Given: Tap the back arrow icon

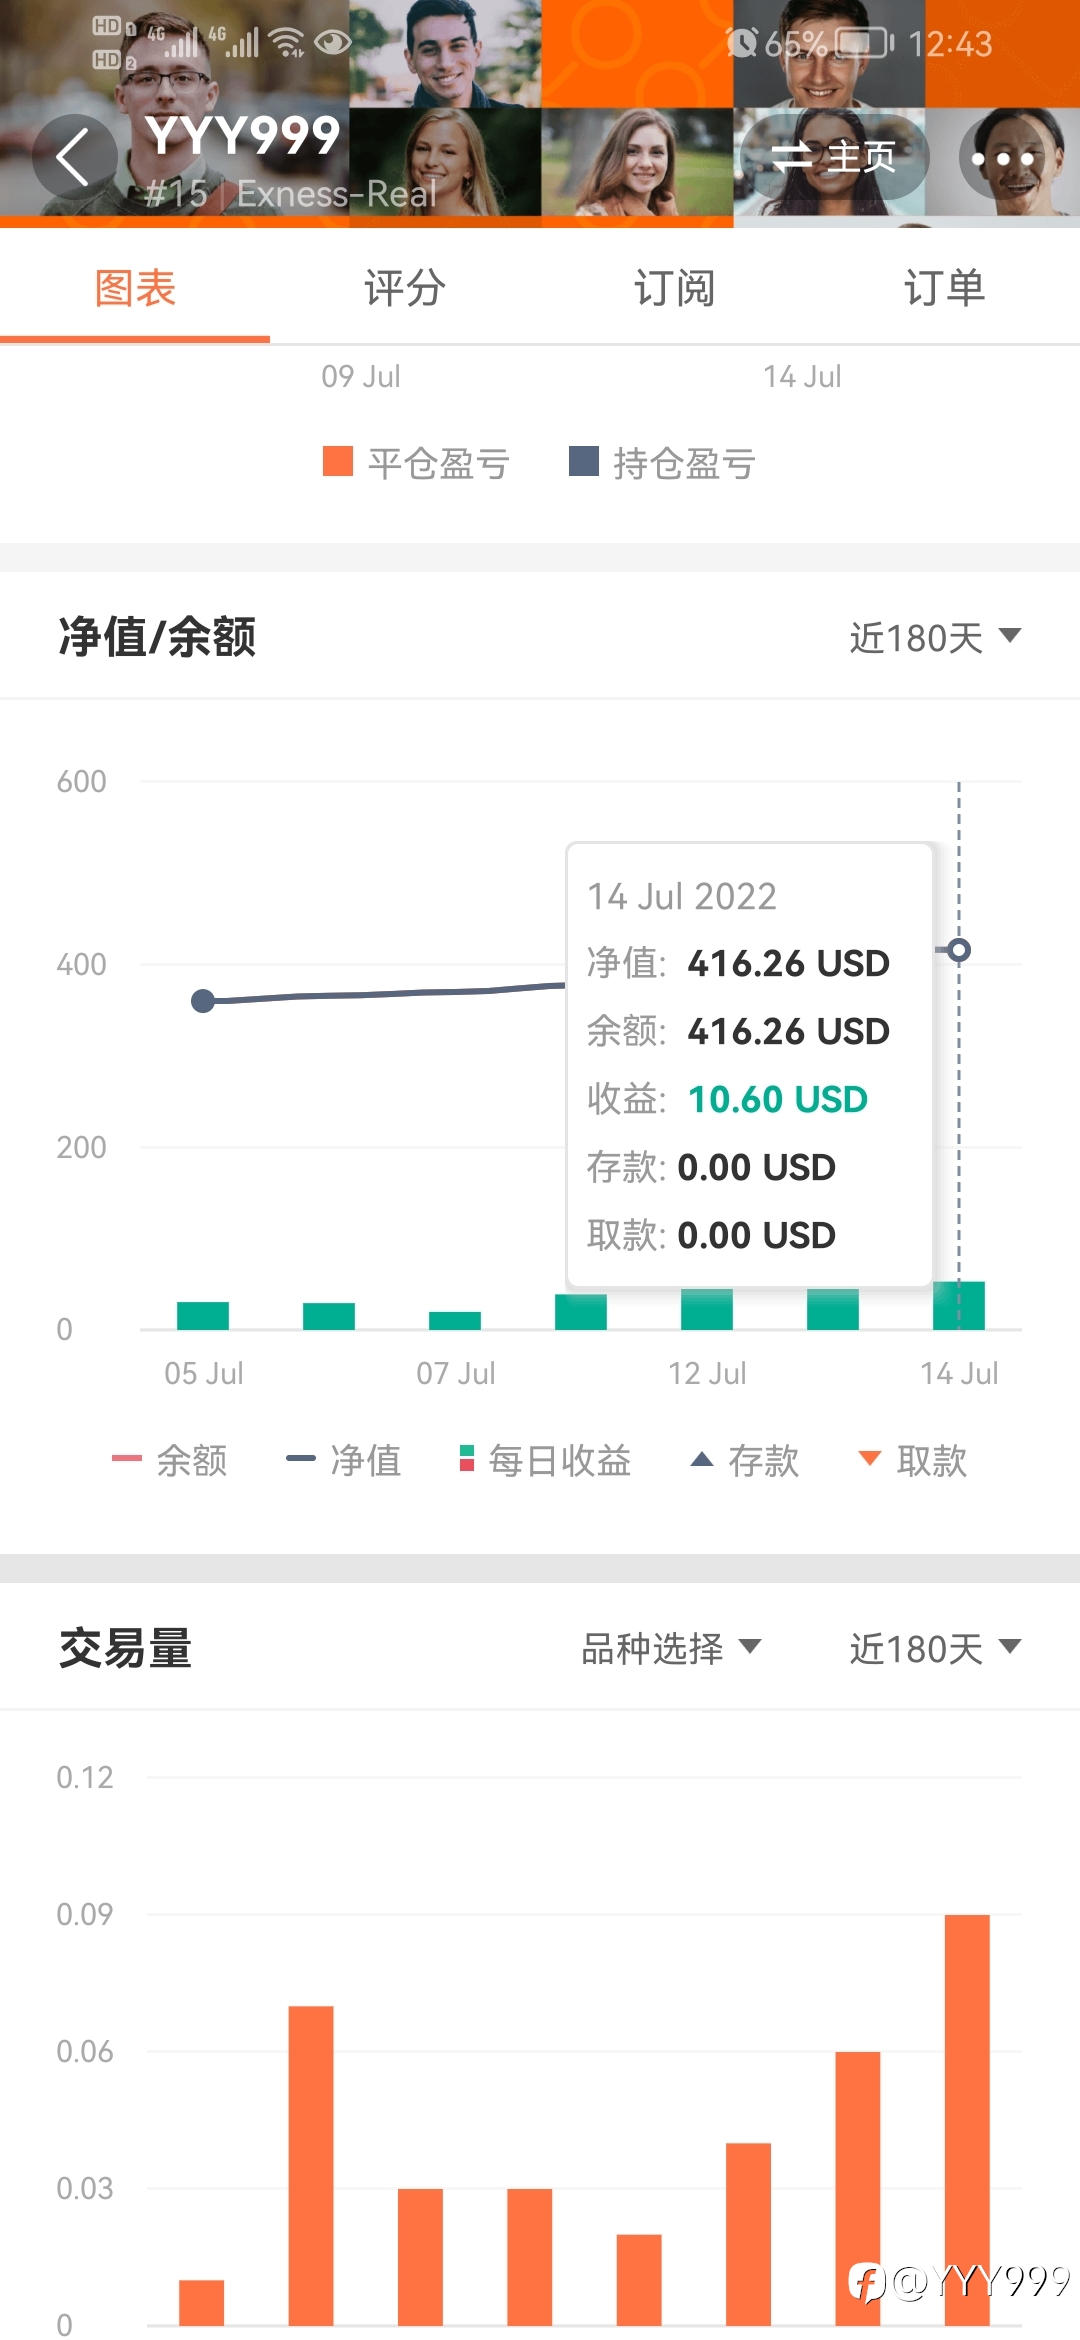Looking at the screenshot, I should (x=73, y=157).
